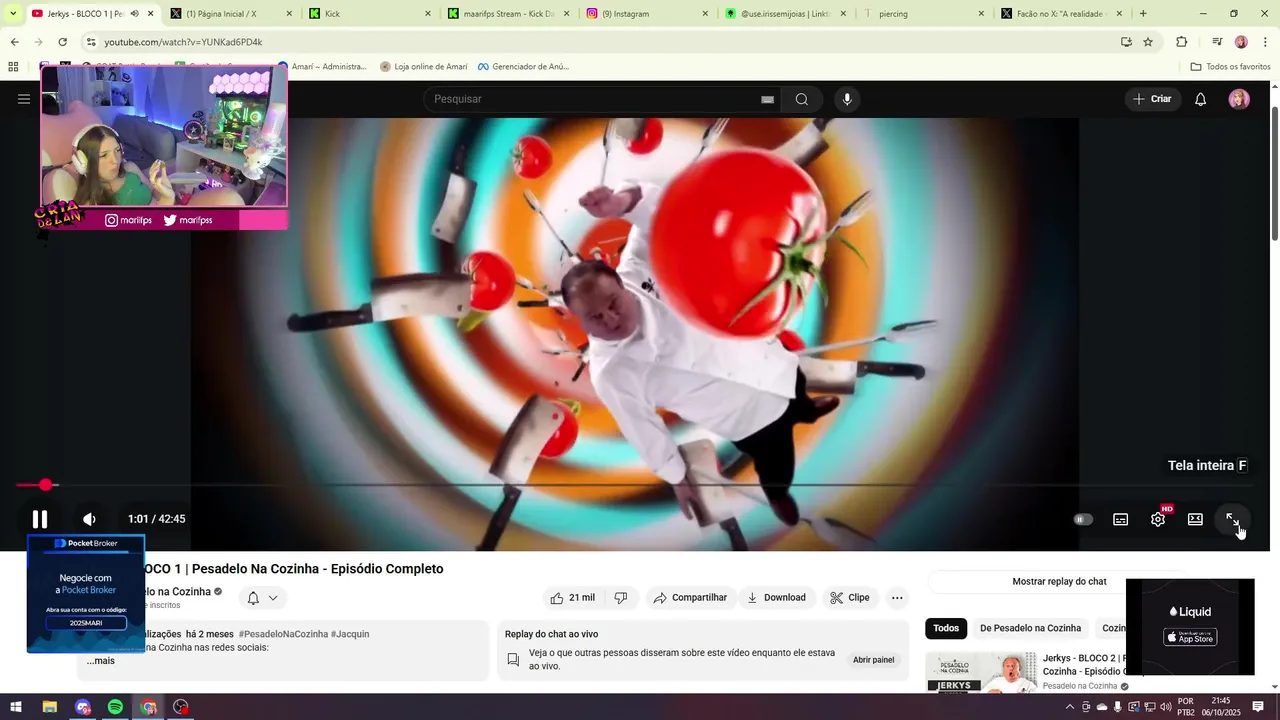Open channel notification bell dropdown
The height and width of the screenshot is (720, 1280).
coord(262,598)
